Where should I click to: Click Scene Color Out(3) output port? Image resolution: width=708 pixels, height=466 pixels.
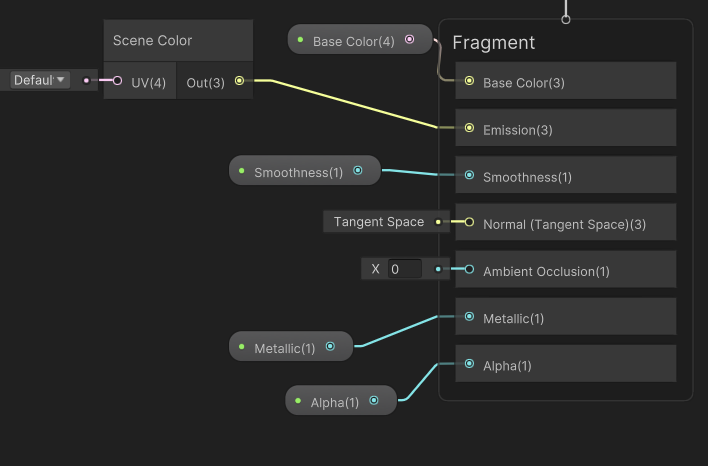point(239,81)
